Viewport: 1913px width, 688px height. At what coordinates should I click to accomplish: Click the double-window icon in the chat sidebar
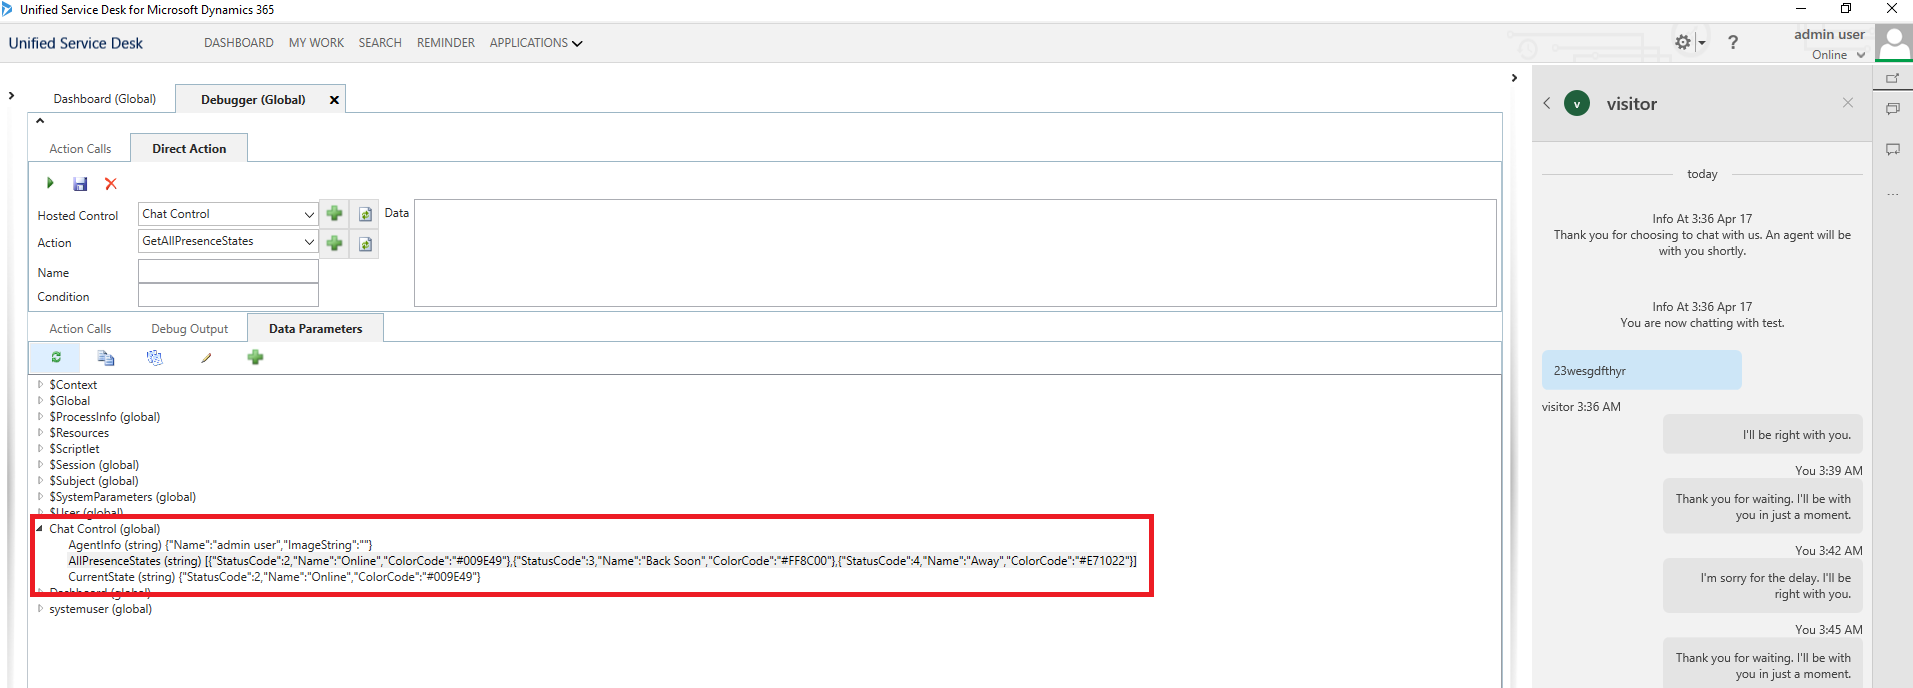click(x=1892, y=109)
